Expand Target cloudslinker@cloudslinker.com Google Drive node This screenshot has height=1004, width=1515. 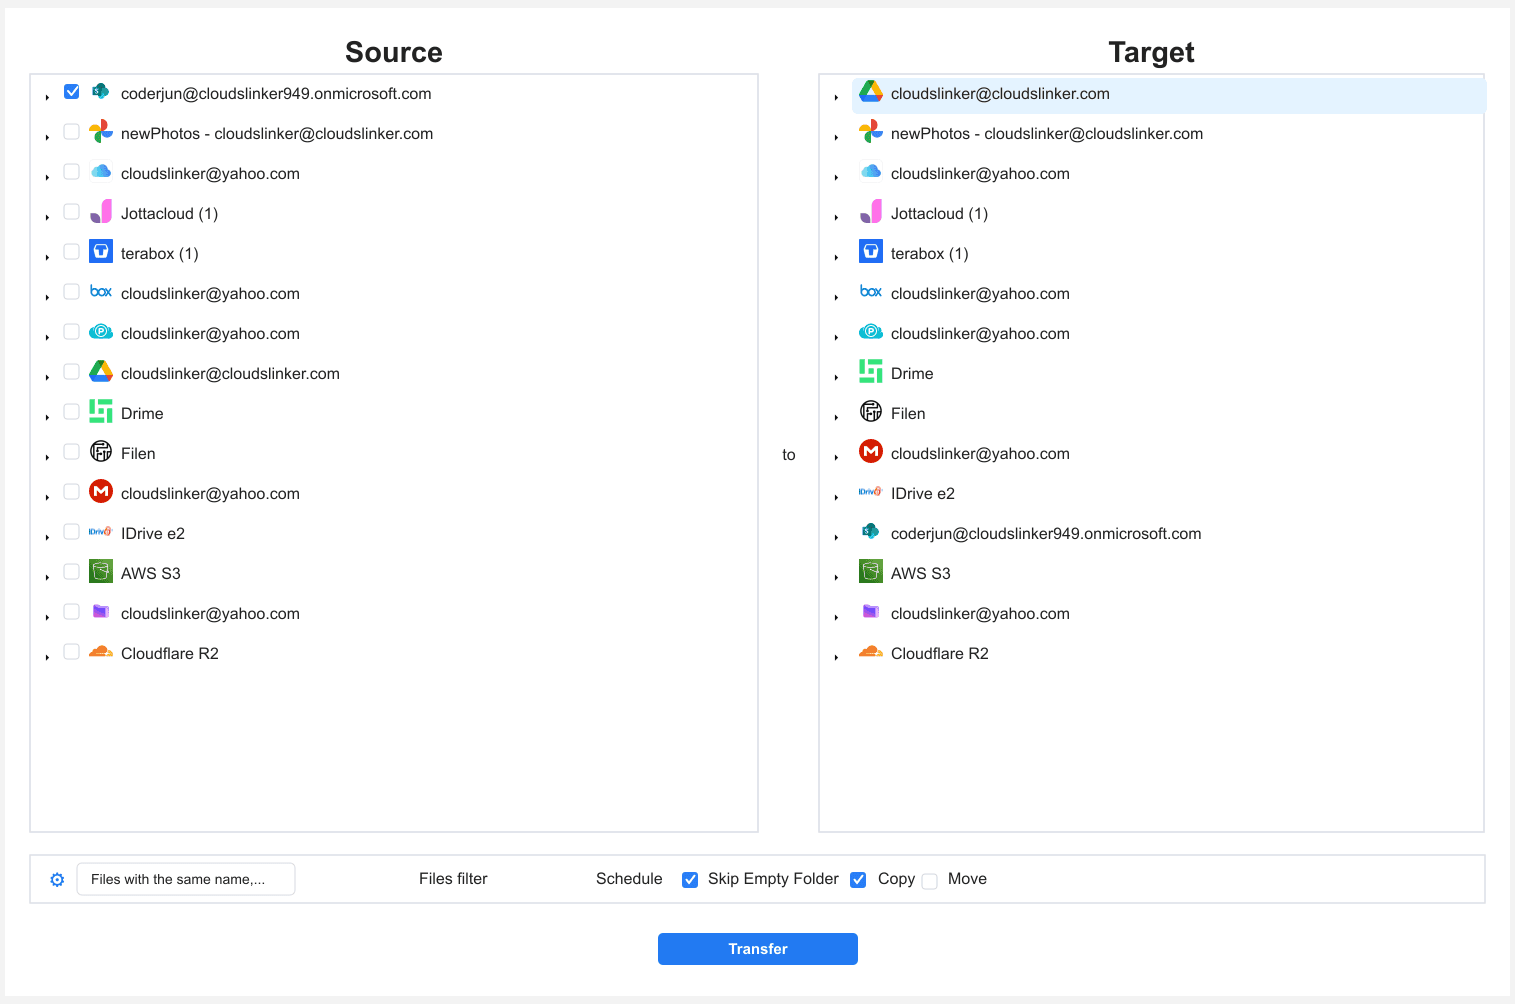pyautogui.click(x=836, y=97)
